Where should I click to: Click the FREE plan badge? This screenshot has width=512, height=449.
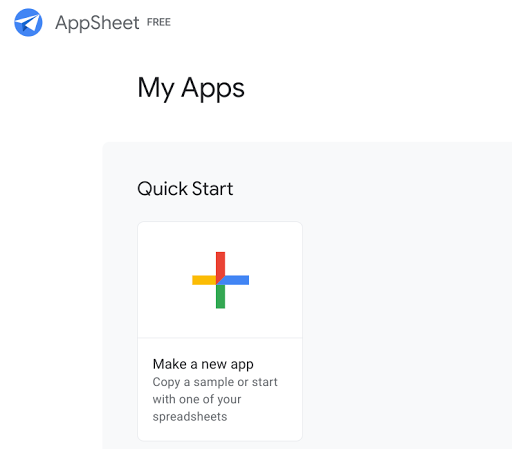point(159,22)
